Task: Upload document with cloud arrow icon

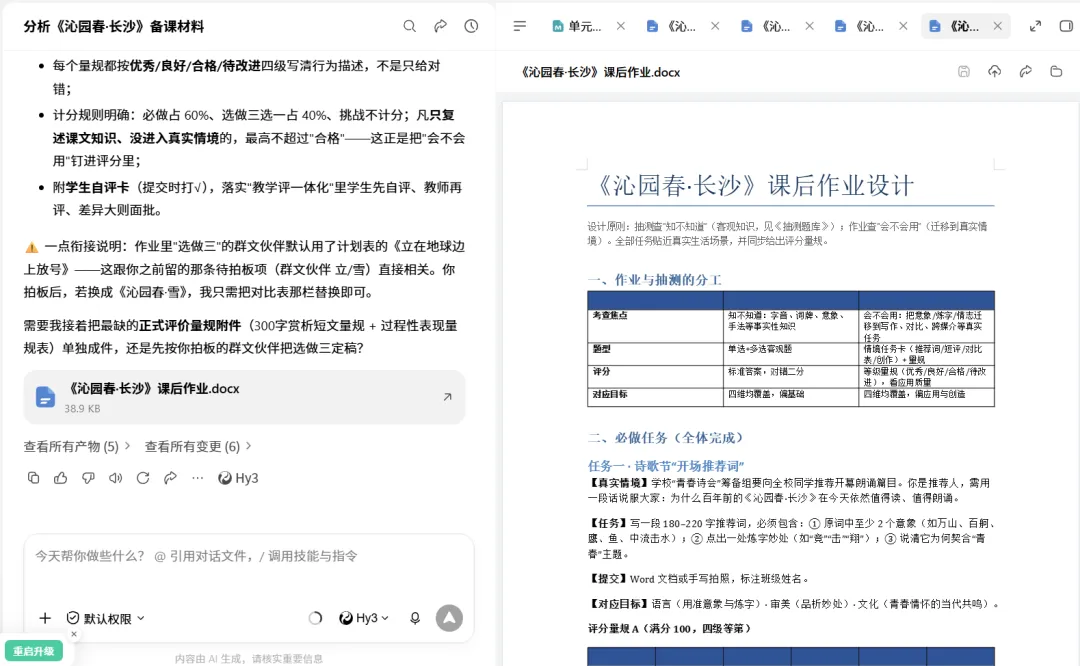Action: (995, 71)
